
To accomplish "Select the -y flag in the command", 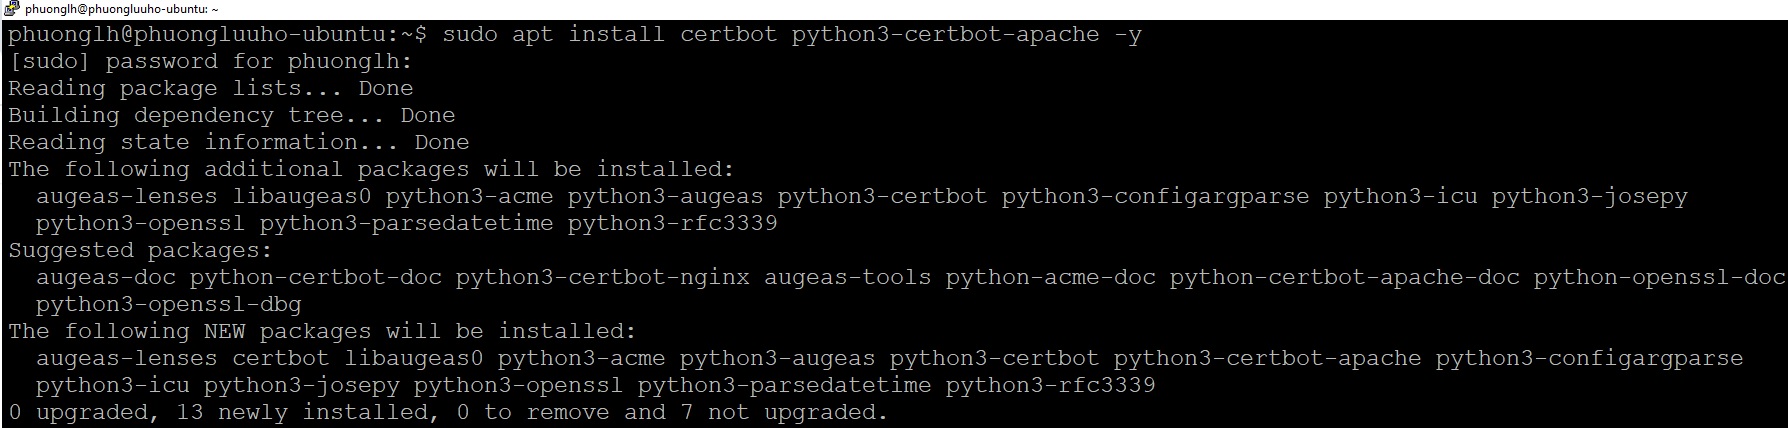I will tap(1127, 35).
